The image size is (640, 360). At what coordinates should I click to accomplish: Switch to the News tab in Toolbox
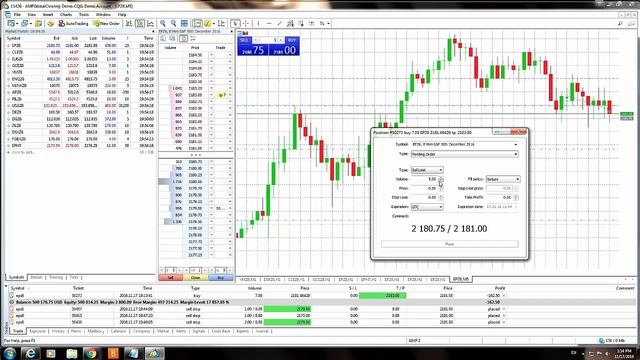[x=76, y=331]
